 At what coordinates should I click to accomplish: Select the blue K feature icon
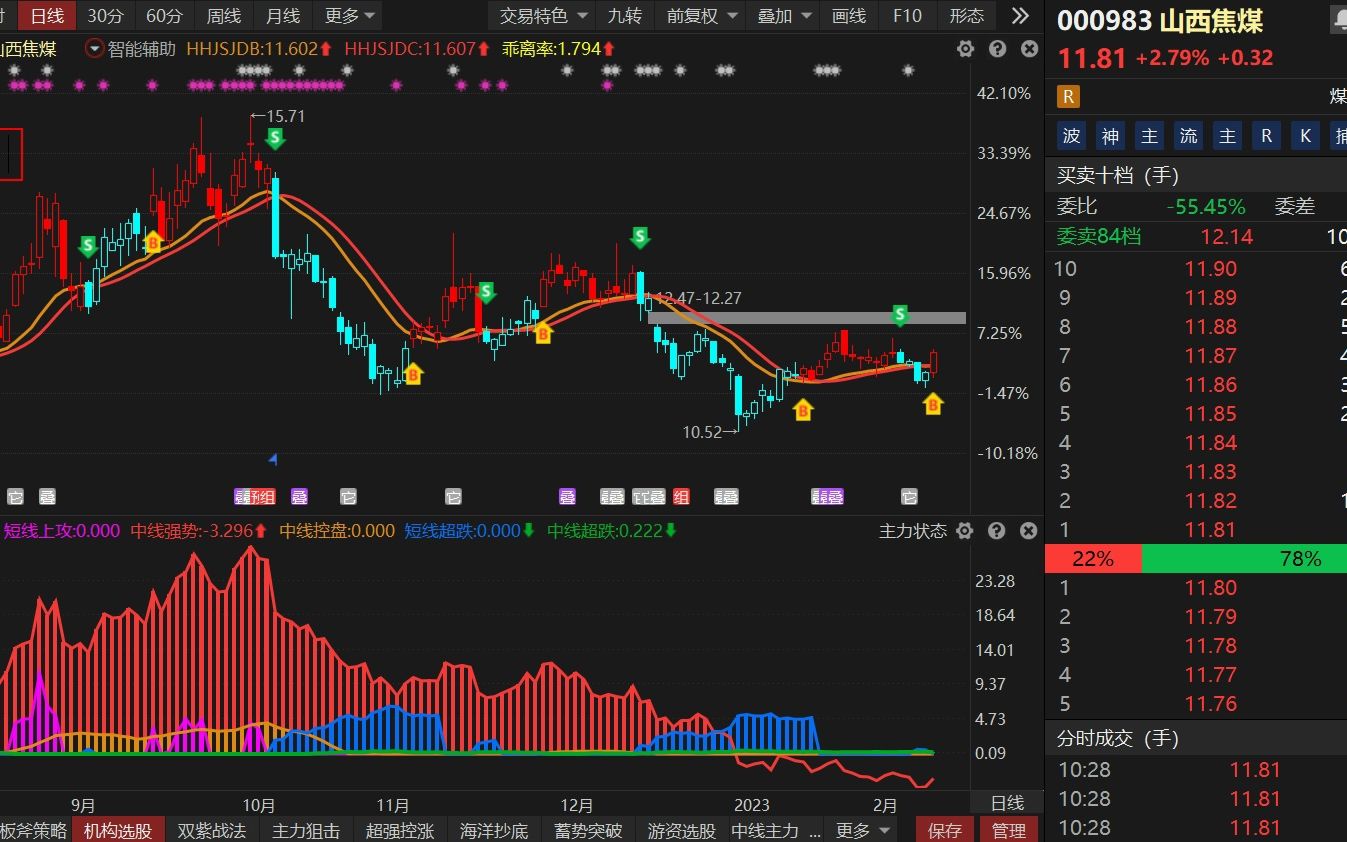(1305, 136)
